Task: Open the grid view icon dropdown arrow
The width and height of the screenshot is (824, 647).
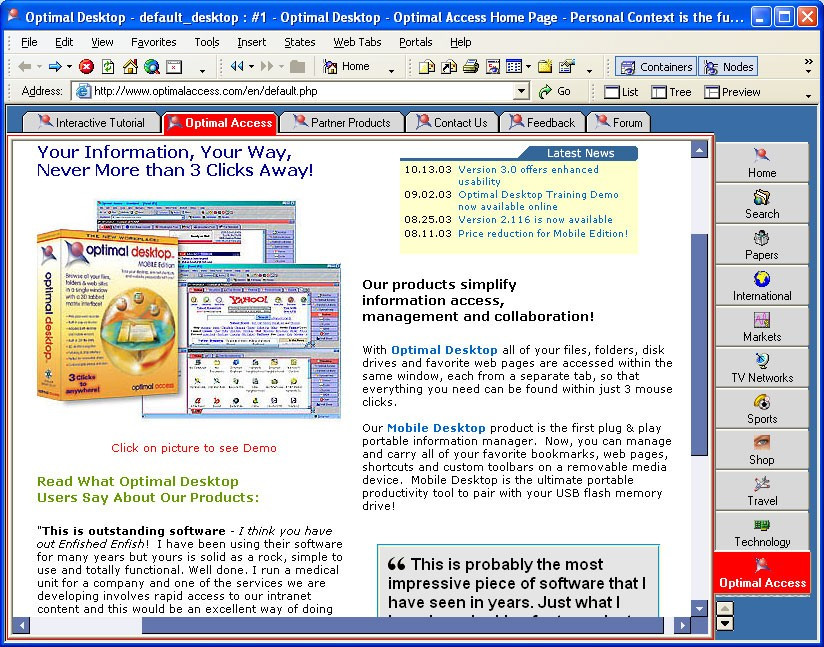Action: [x=528, y=67]
